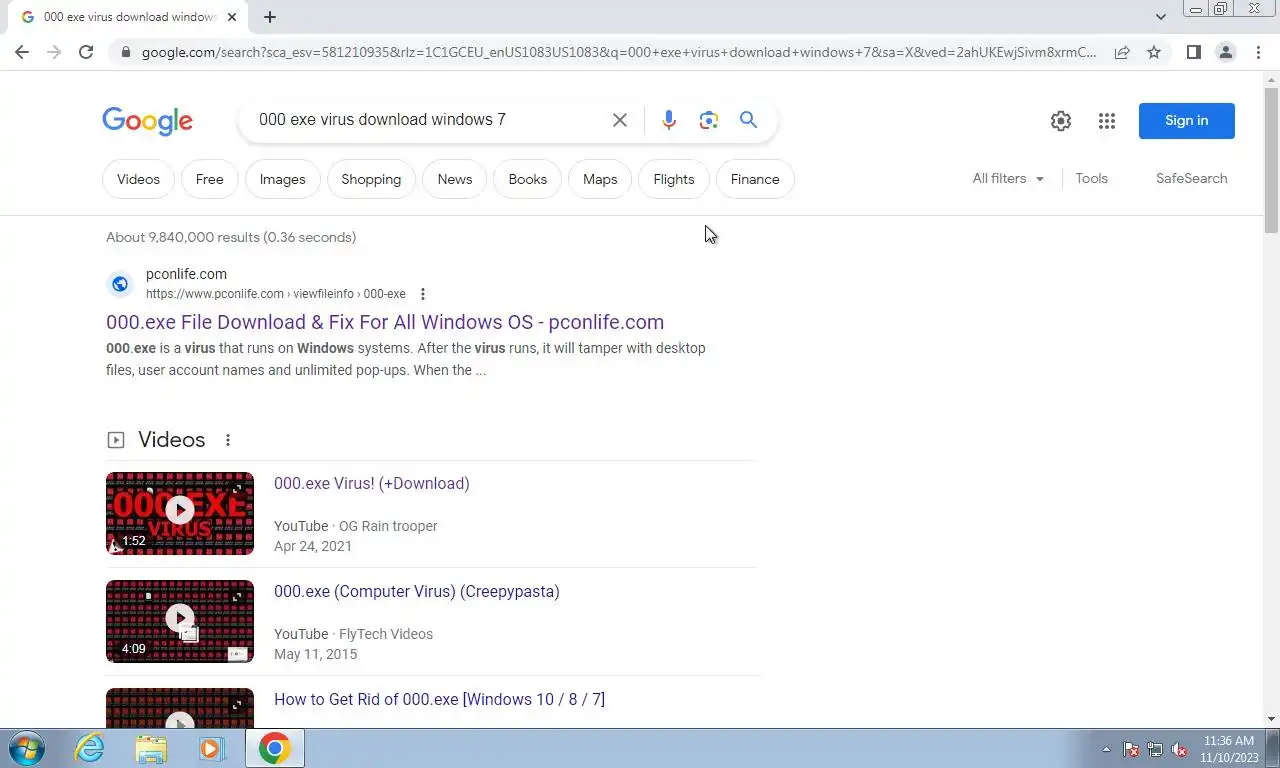Open Chrome profile avatar menu
This screenshot has height=768, width=1280.
(x=1225, y=52)
